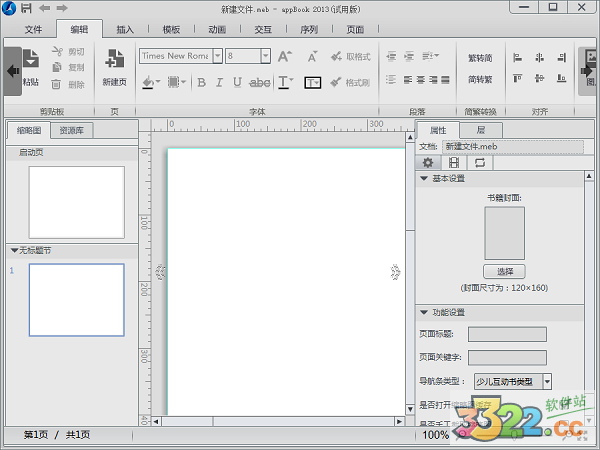Switch to the 插入 ribbon tab
This screenshot has width=600, height=450.
[125, 30]
